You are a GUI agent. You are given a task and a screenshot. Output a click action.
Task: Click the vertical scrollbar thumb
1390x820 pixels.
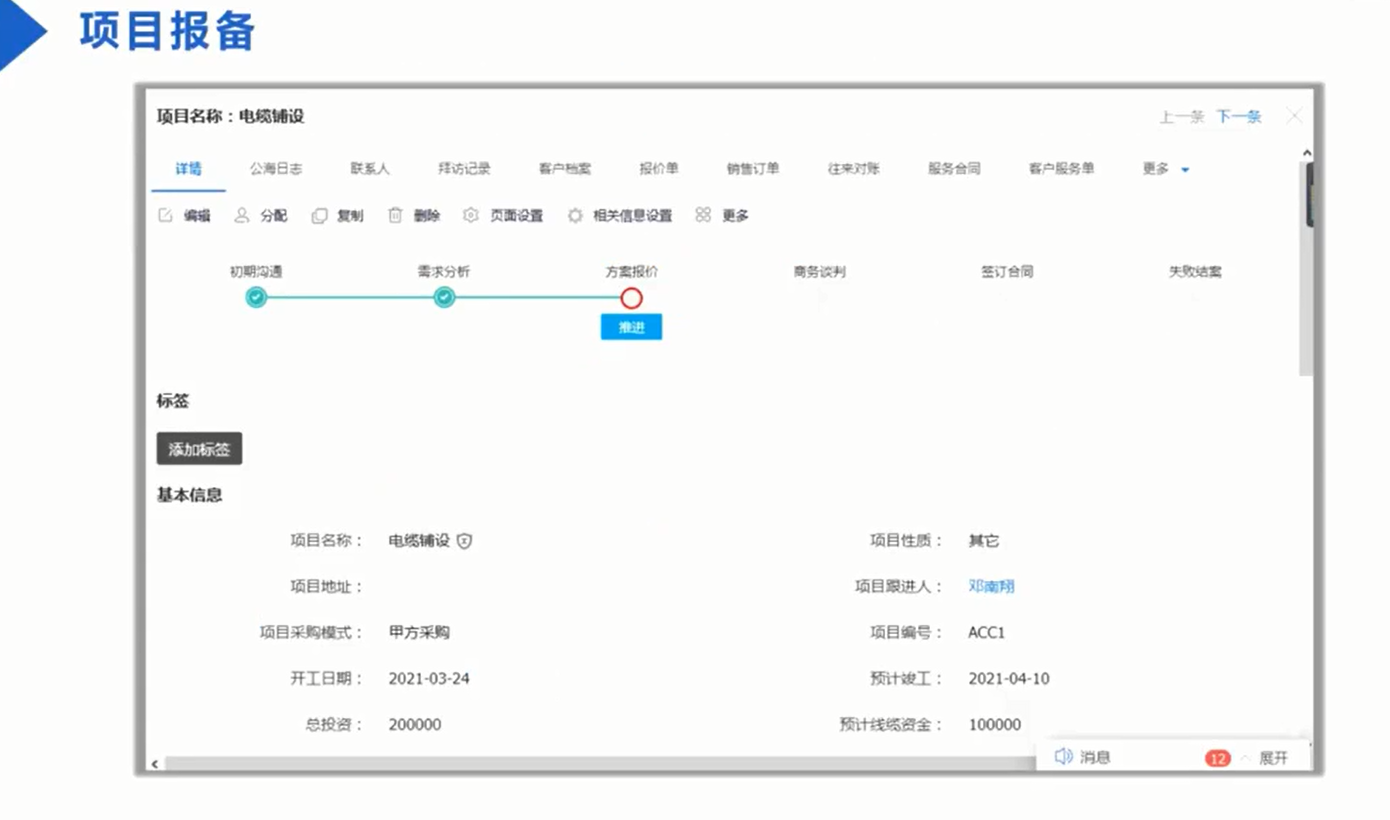tap(1307, 268)
